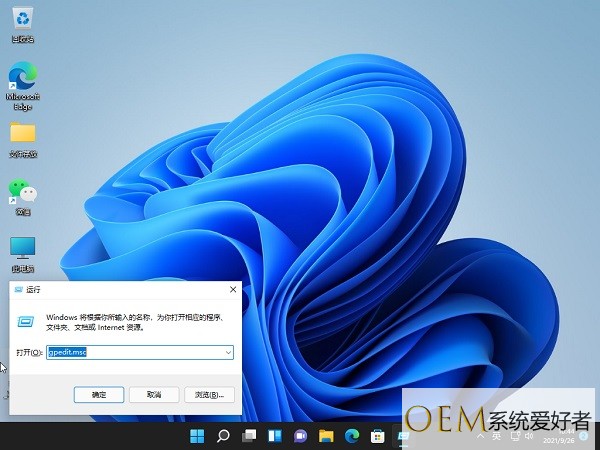Viewport: 600px width, 450px height.
Task: Click the taskbar Search magnifier
Action: 223,436
